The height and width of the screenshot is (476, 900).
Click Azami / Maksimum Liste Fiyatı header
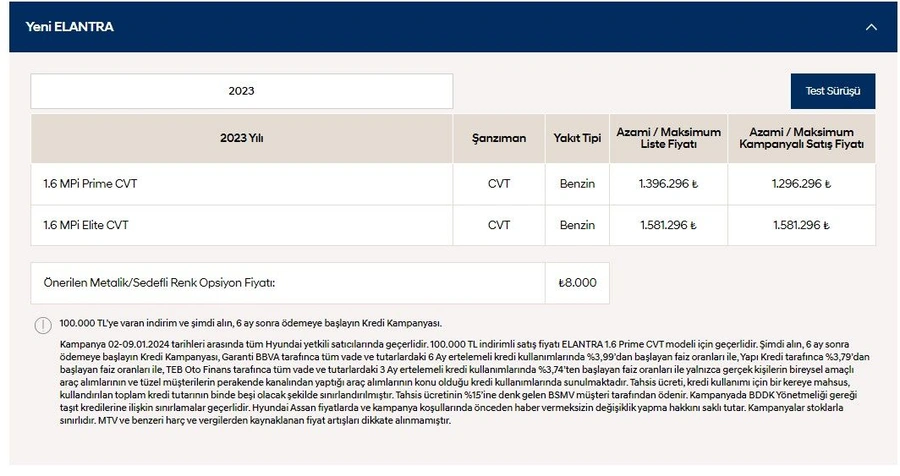669,138
